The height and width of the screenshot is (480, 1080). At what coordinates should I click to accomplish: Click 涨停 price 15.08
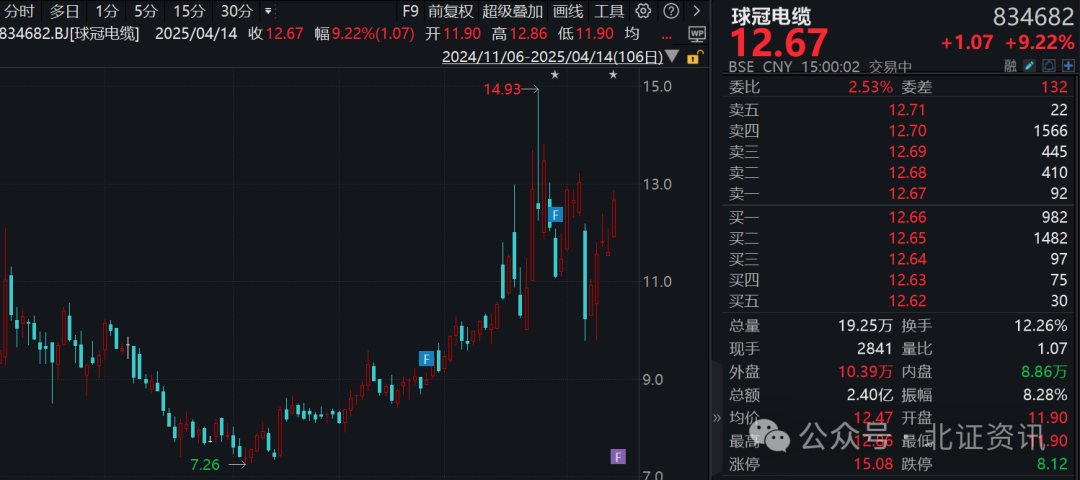874,463
